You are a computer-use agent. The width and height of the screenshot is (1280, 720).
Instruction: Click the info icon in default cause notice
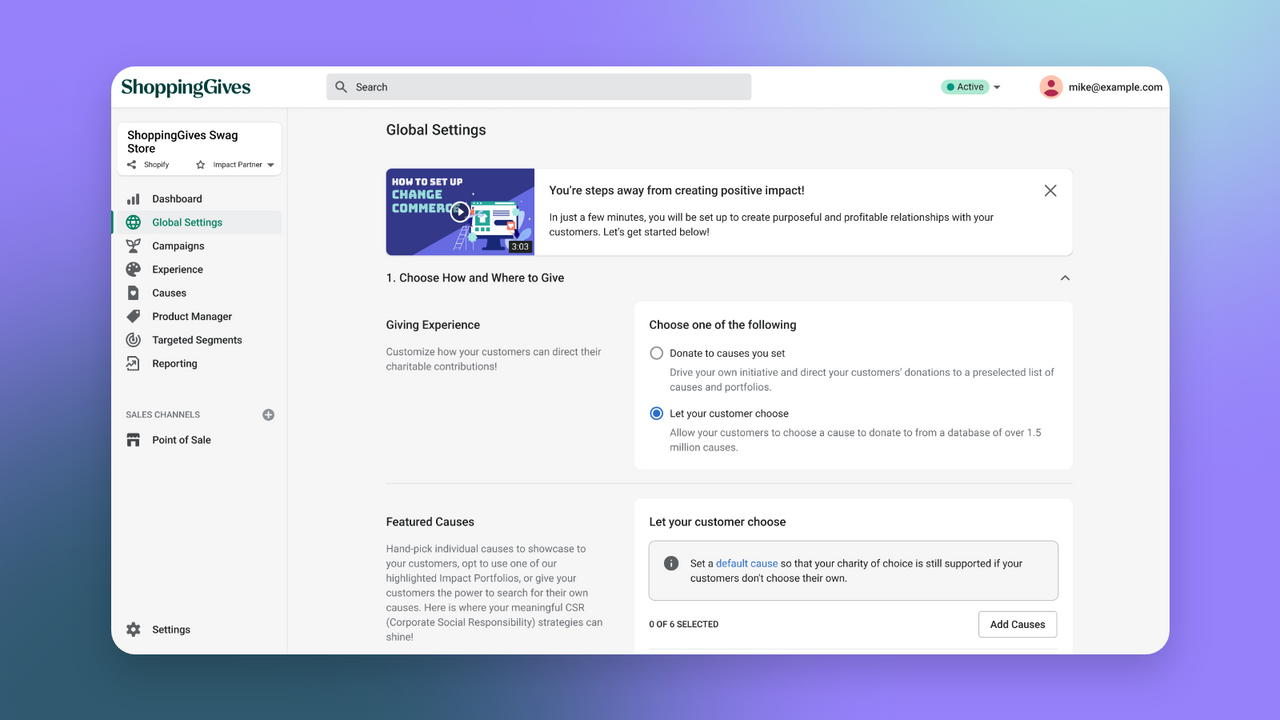671,564
